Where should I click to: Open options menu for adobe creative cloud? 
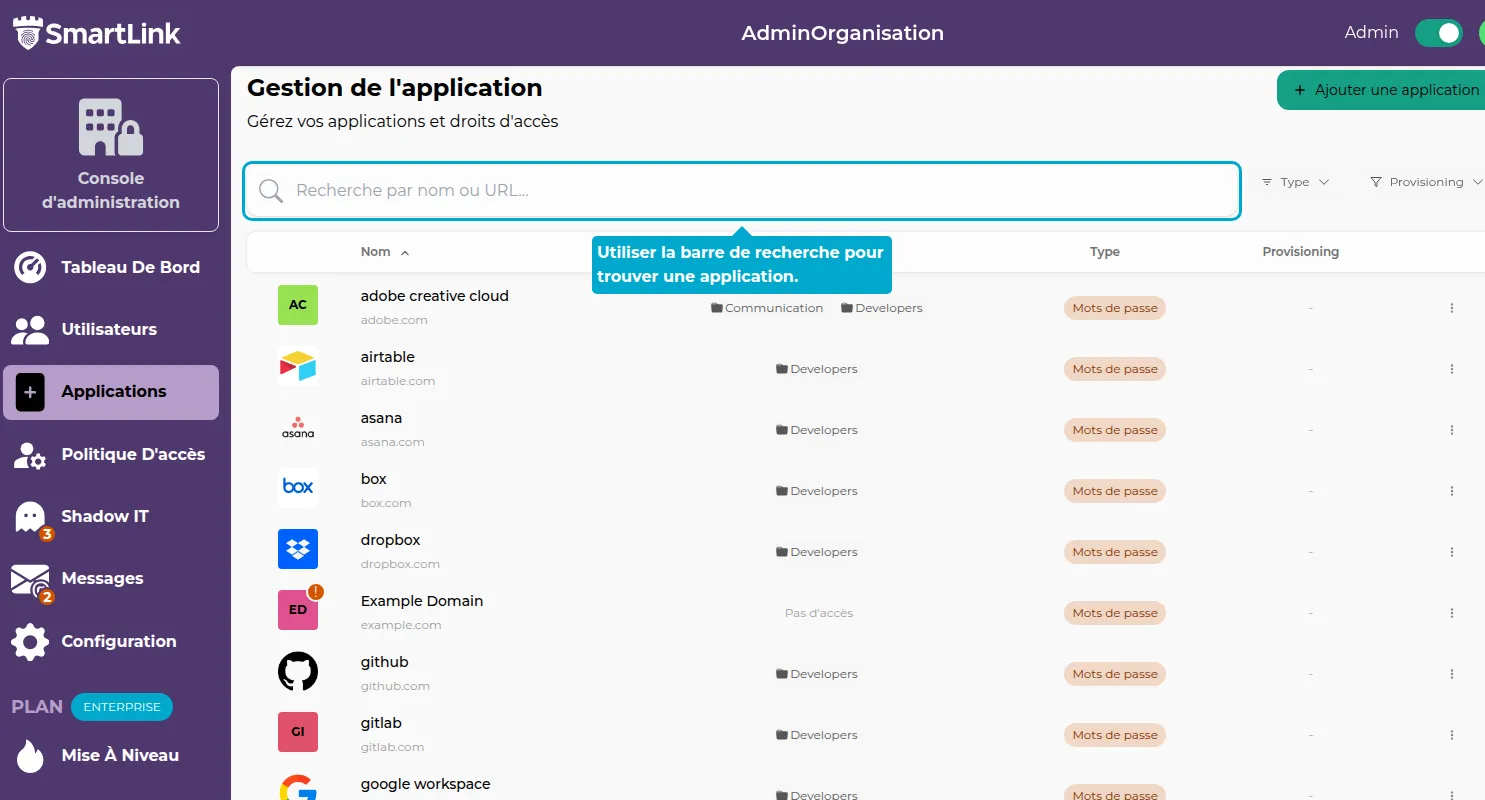[x=1452, y=308]
